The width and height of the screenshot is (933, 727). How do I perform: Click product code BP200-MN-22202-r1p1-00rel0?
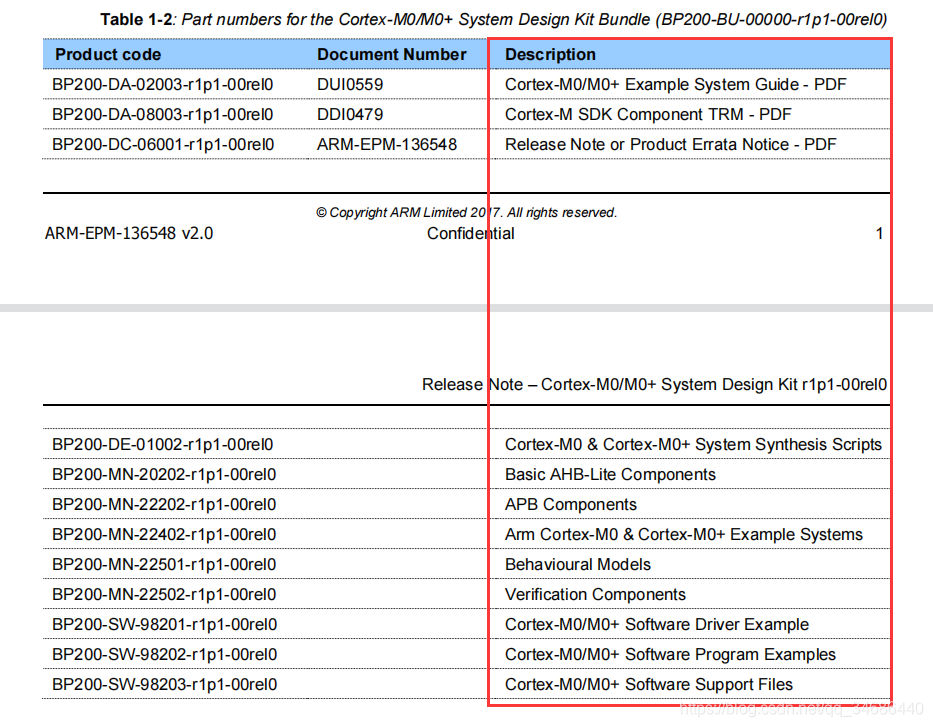[164, 504]
